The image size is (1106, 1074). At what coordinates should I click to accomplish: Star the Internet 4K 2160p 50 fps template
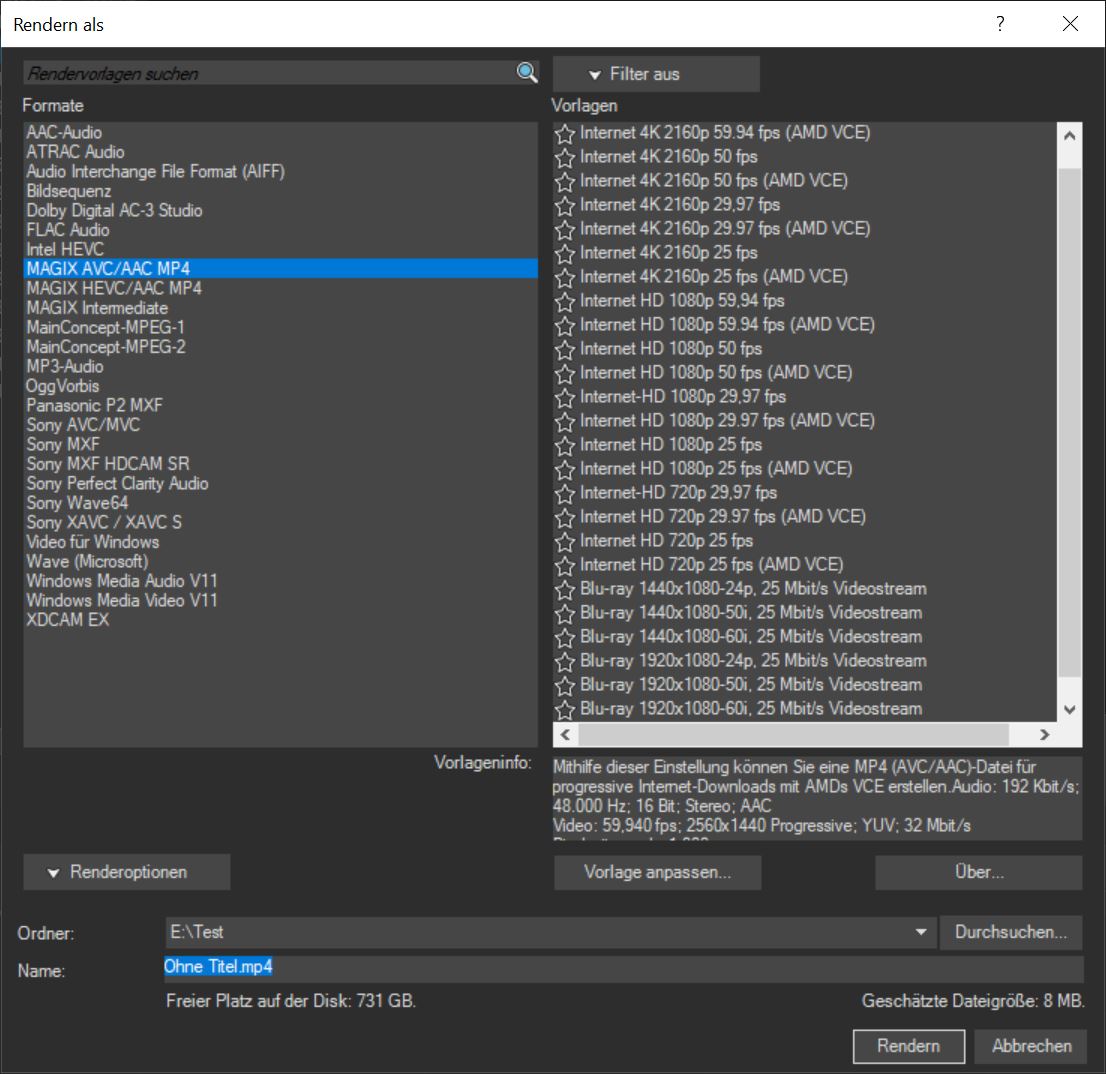tap(564, 157)
